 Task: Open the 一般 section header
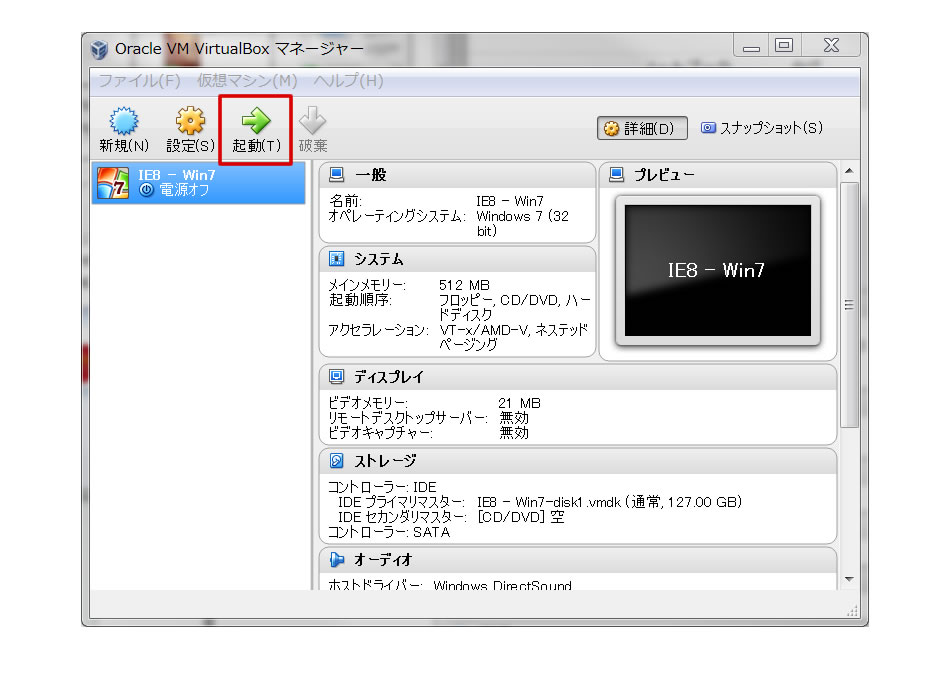pos(457,175)
